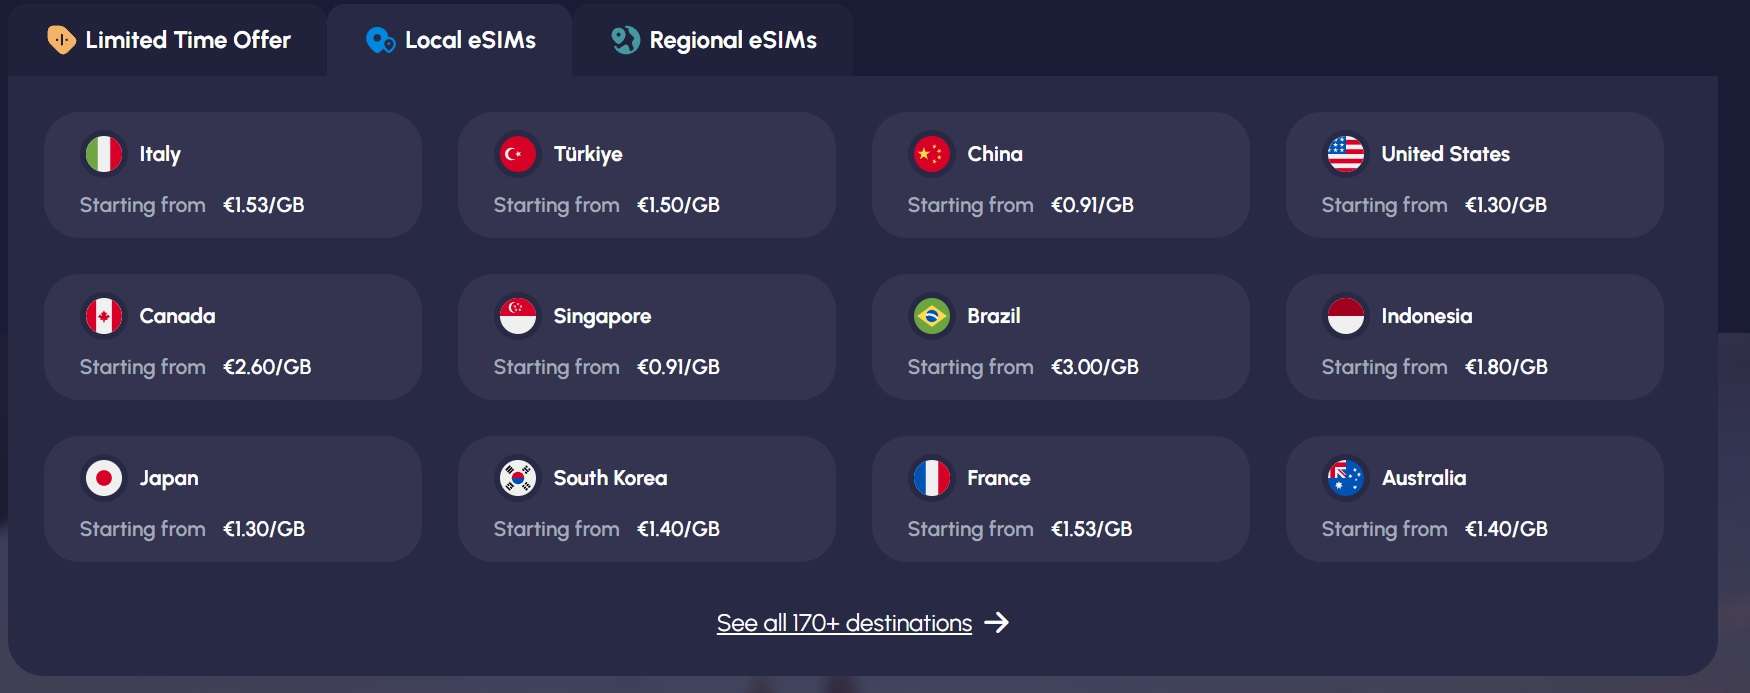The height and width of the screenshot is (693, 1750).
Task: Click the Australia flag icon
Action: point(1345,478)
